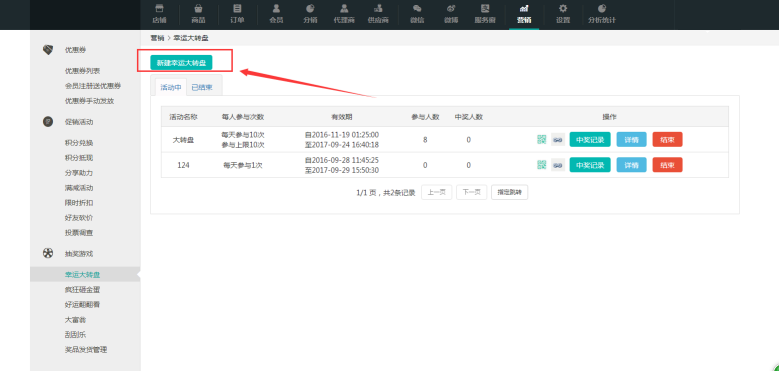Click the 有效期 column header
This screenshot has width=779, height=371.
(x=342, y=117)
